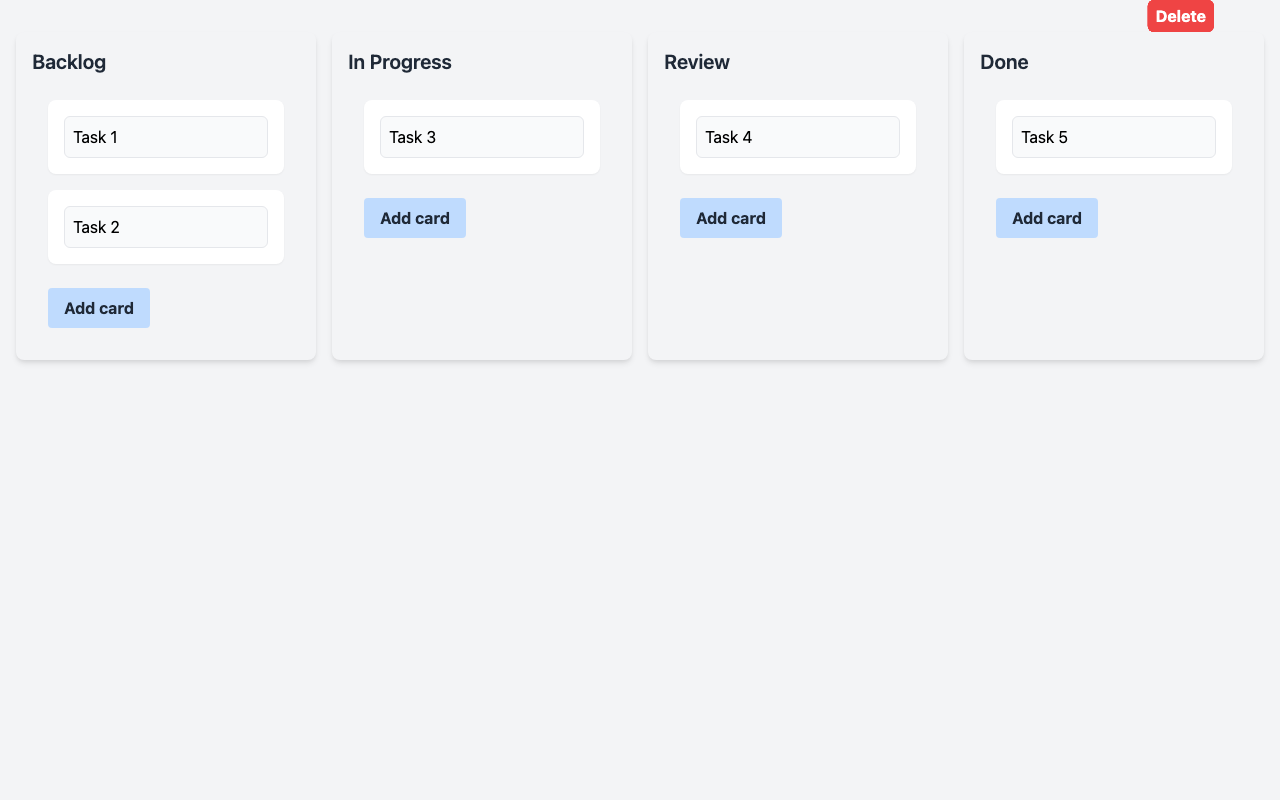The image size is (1280, 800).
Task: Click the Backlog column header
Action: pyautogui.click(x=69, y=62)
